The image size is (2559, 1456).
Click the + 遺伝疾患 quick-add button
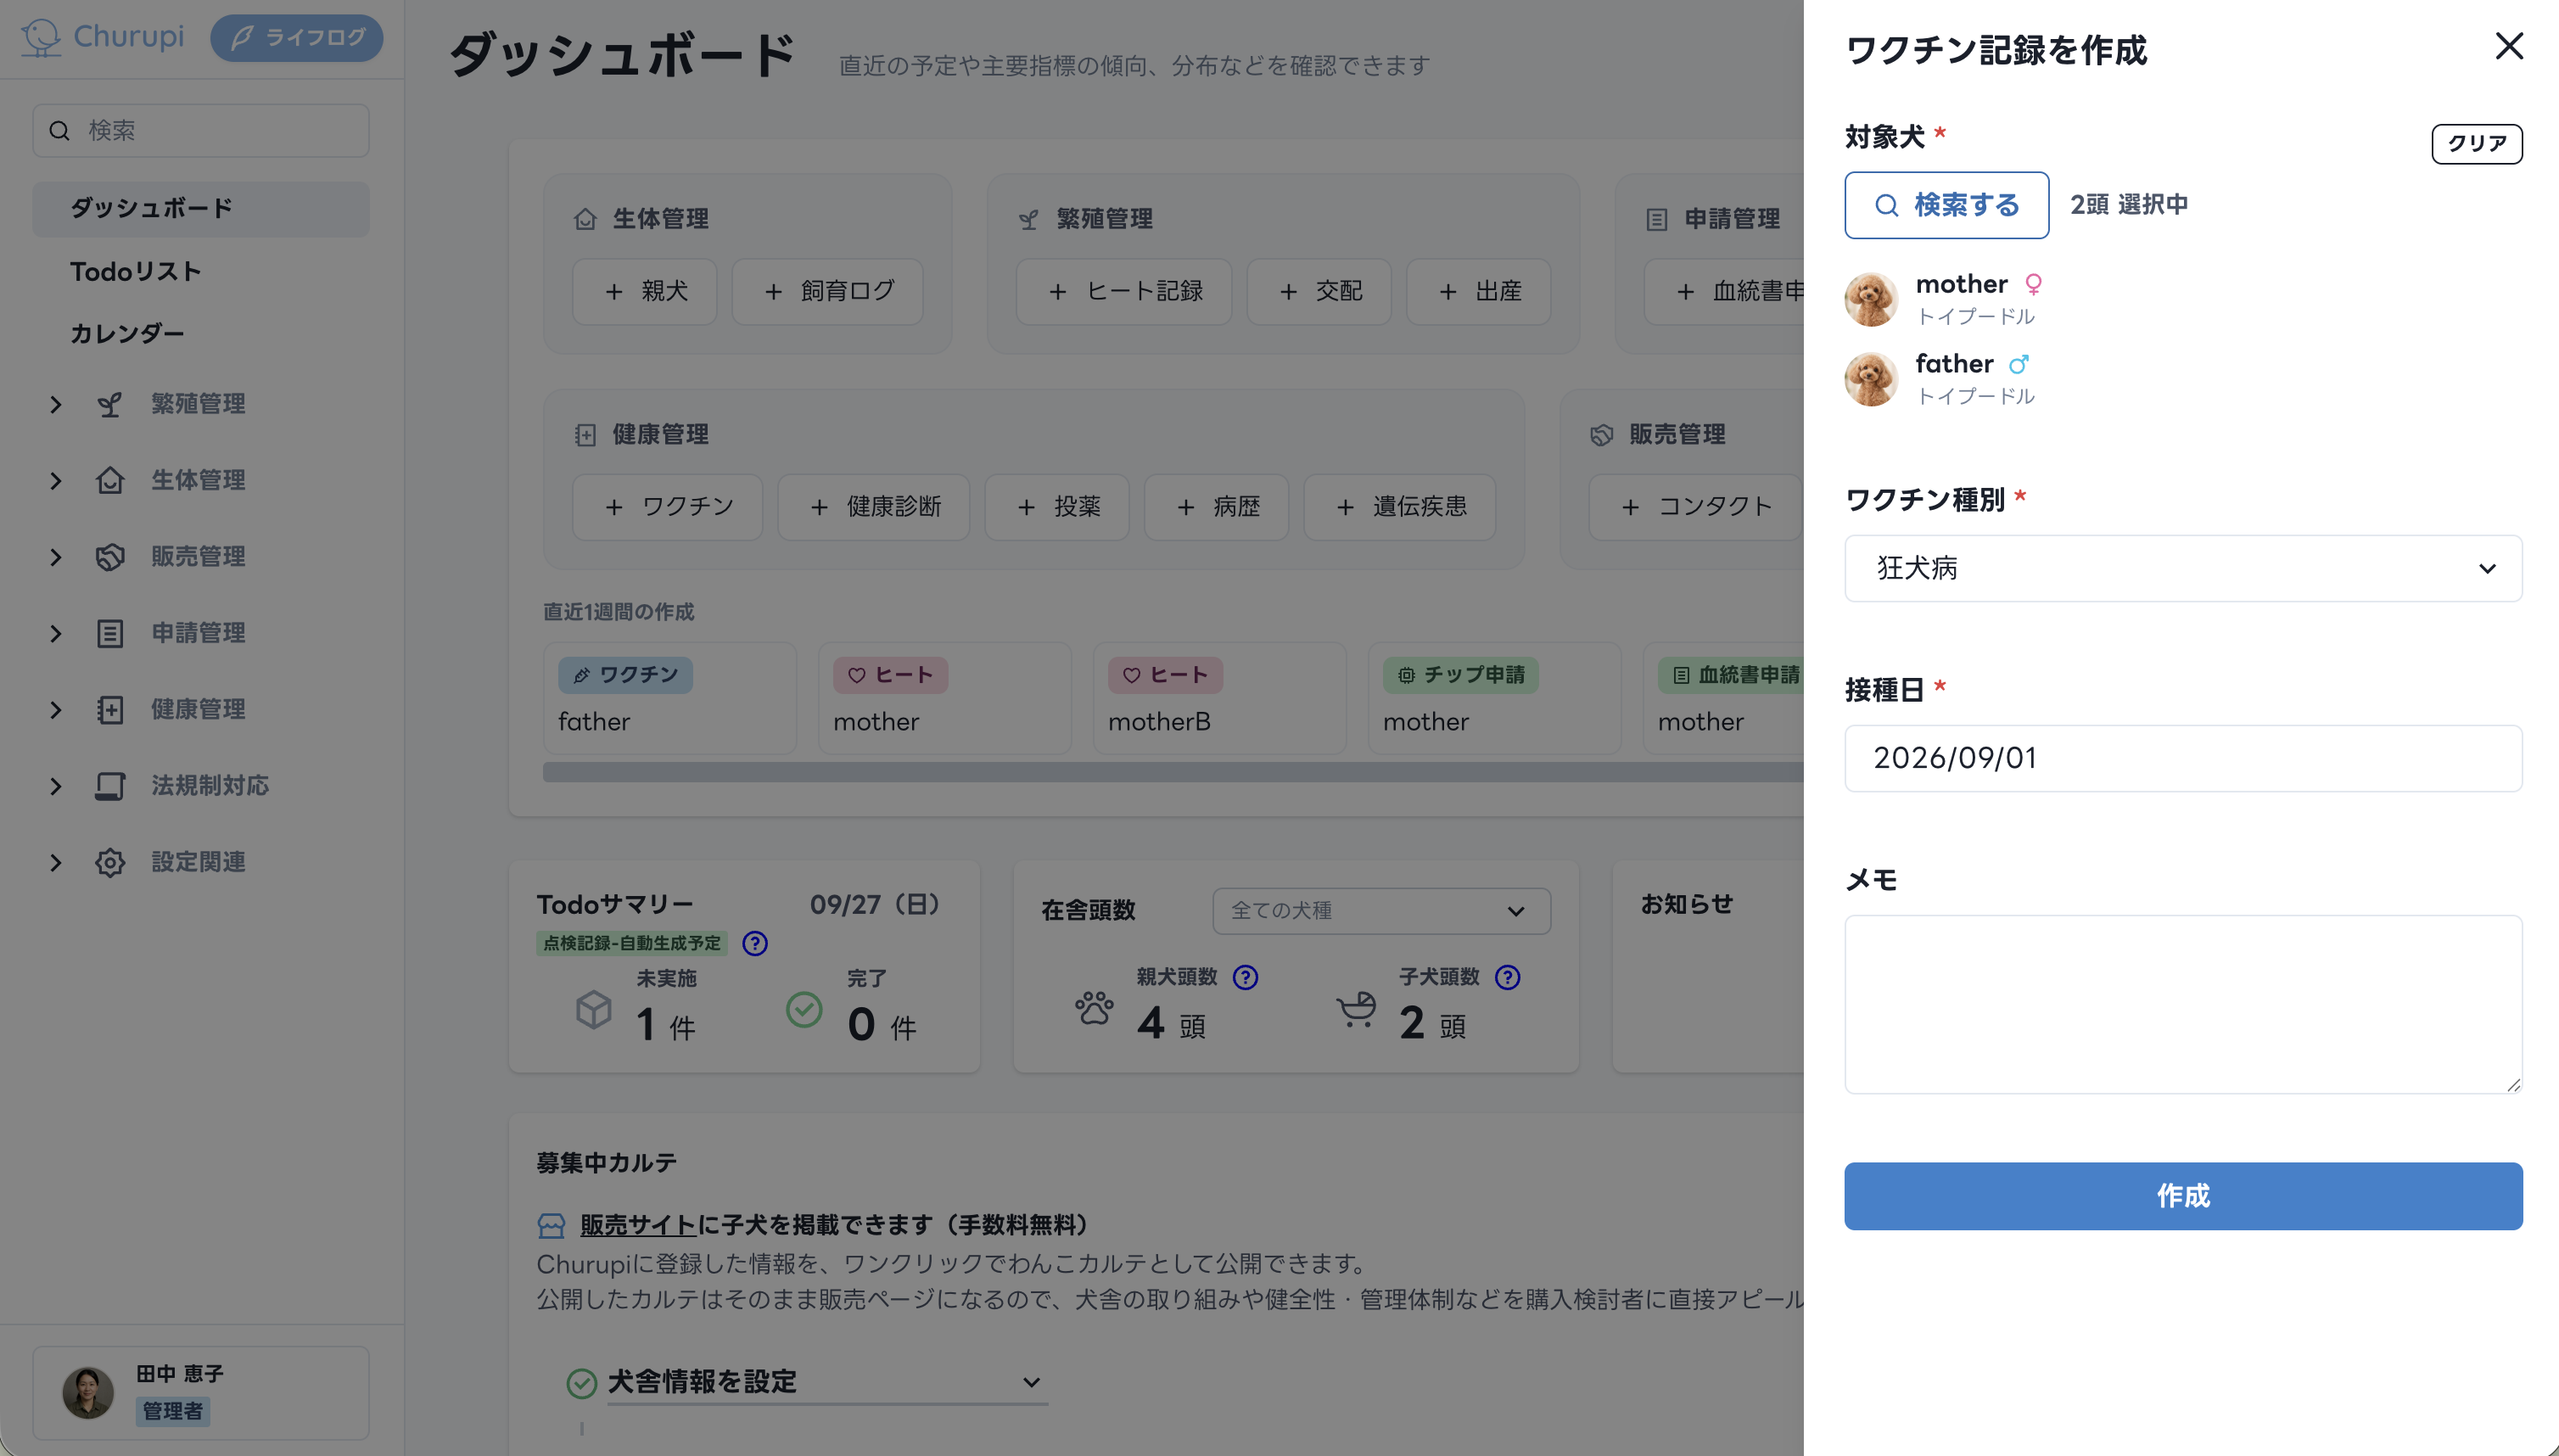pyautogui.click(x=1400, y=507)
